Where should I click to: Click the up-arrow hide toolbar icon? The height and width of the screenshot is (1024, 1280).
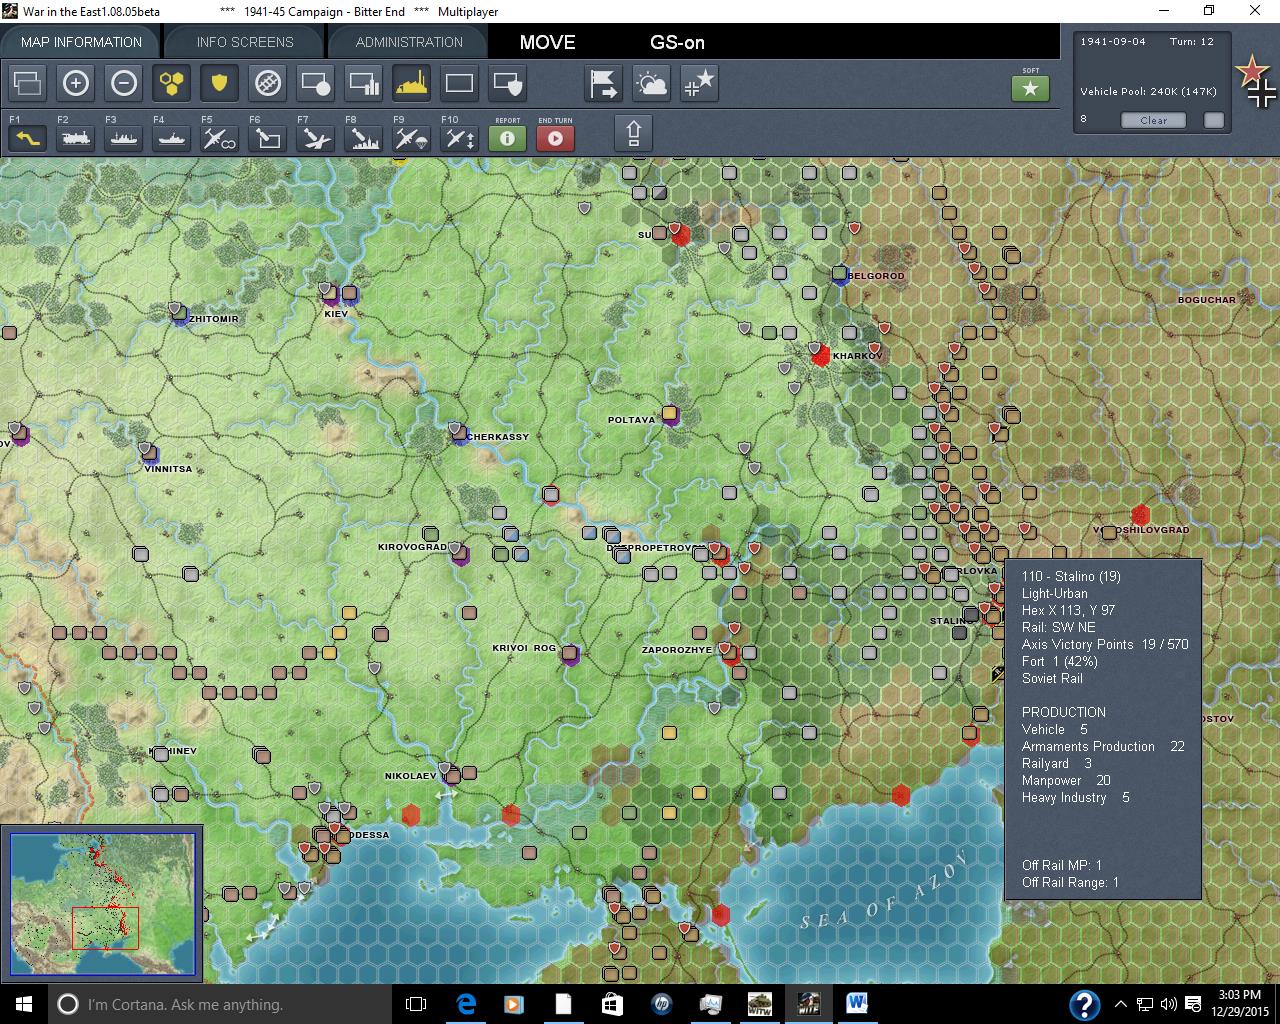tap(634, 133)
